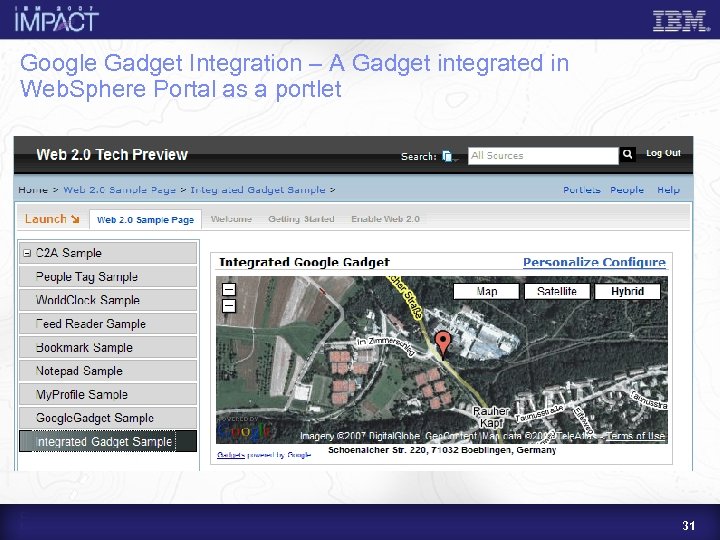This screenshot has height=540, width=720.
Task: Open the Enable Web 2.0 tab
Action: (385, 219)
